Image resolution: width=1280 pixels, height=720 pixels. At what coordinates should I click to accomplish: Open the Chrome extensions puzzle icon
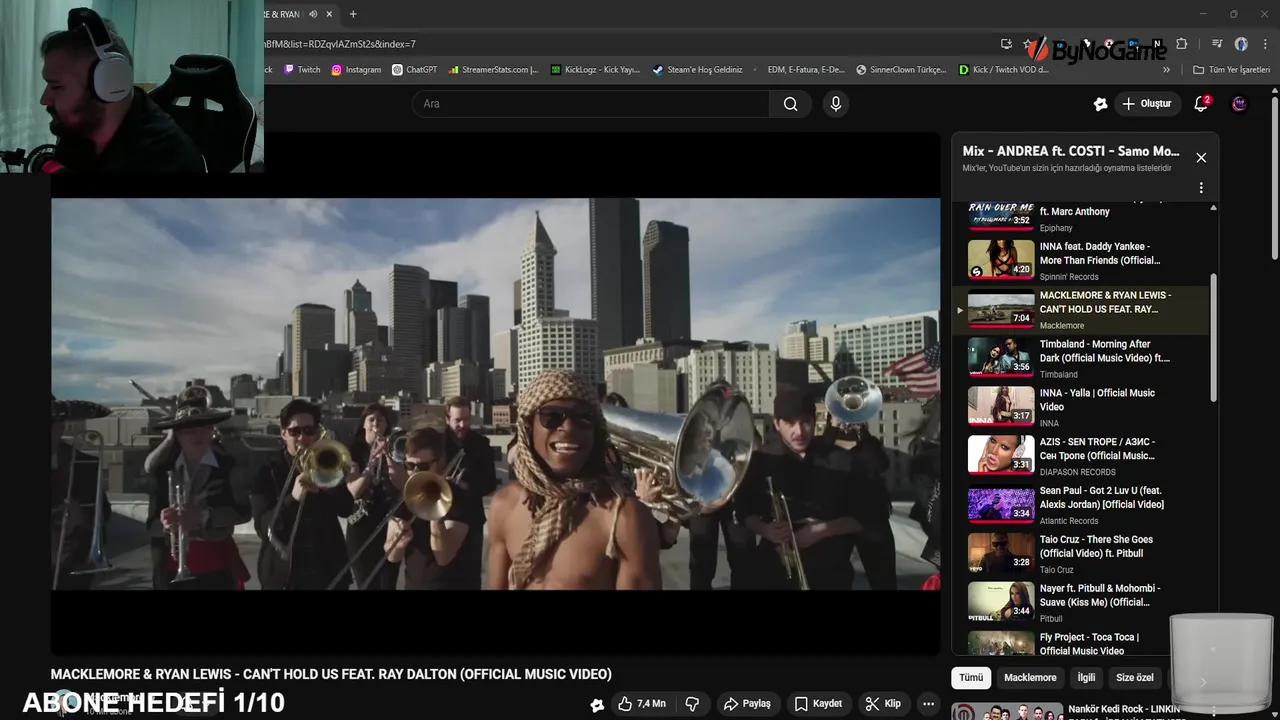pyautogui.click(x=1182, y=44)
